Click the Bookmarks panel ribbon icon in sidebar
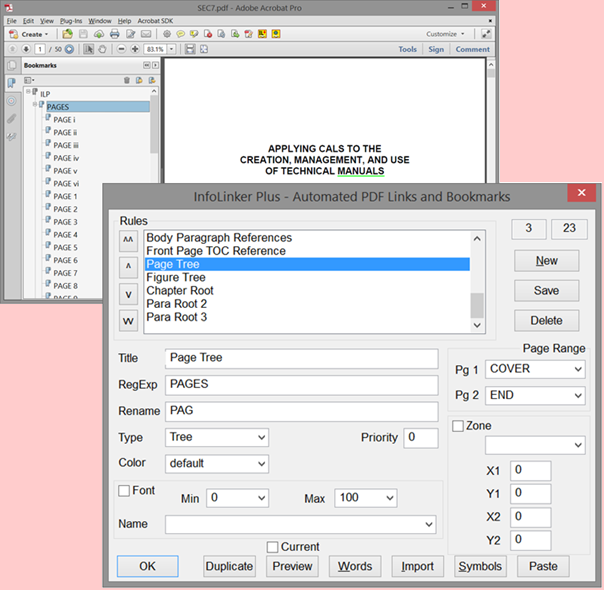604x590 pixels. [x=12, y=82]
